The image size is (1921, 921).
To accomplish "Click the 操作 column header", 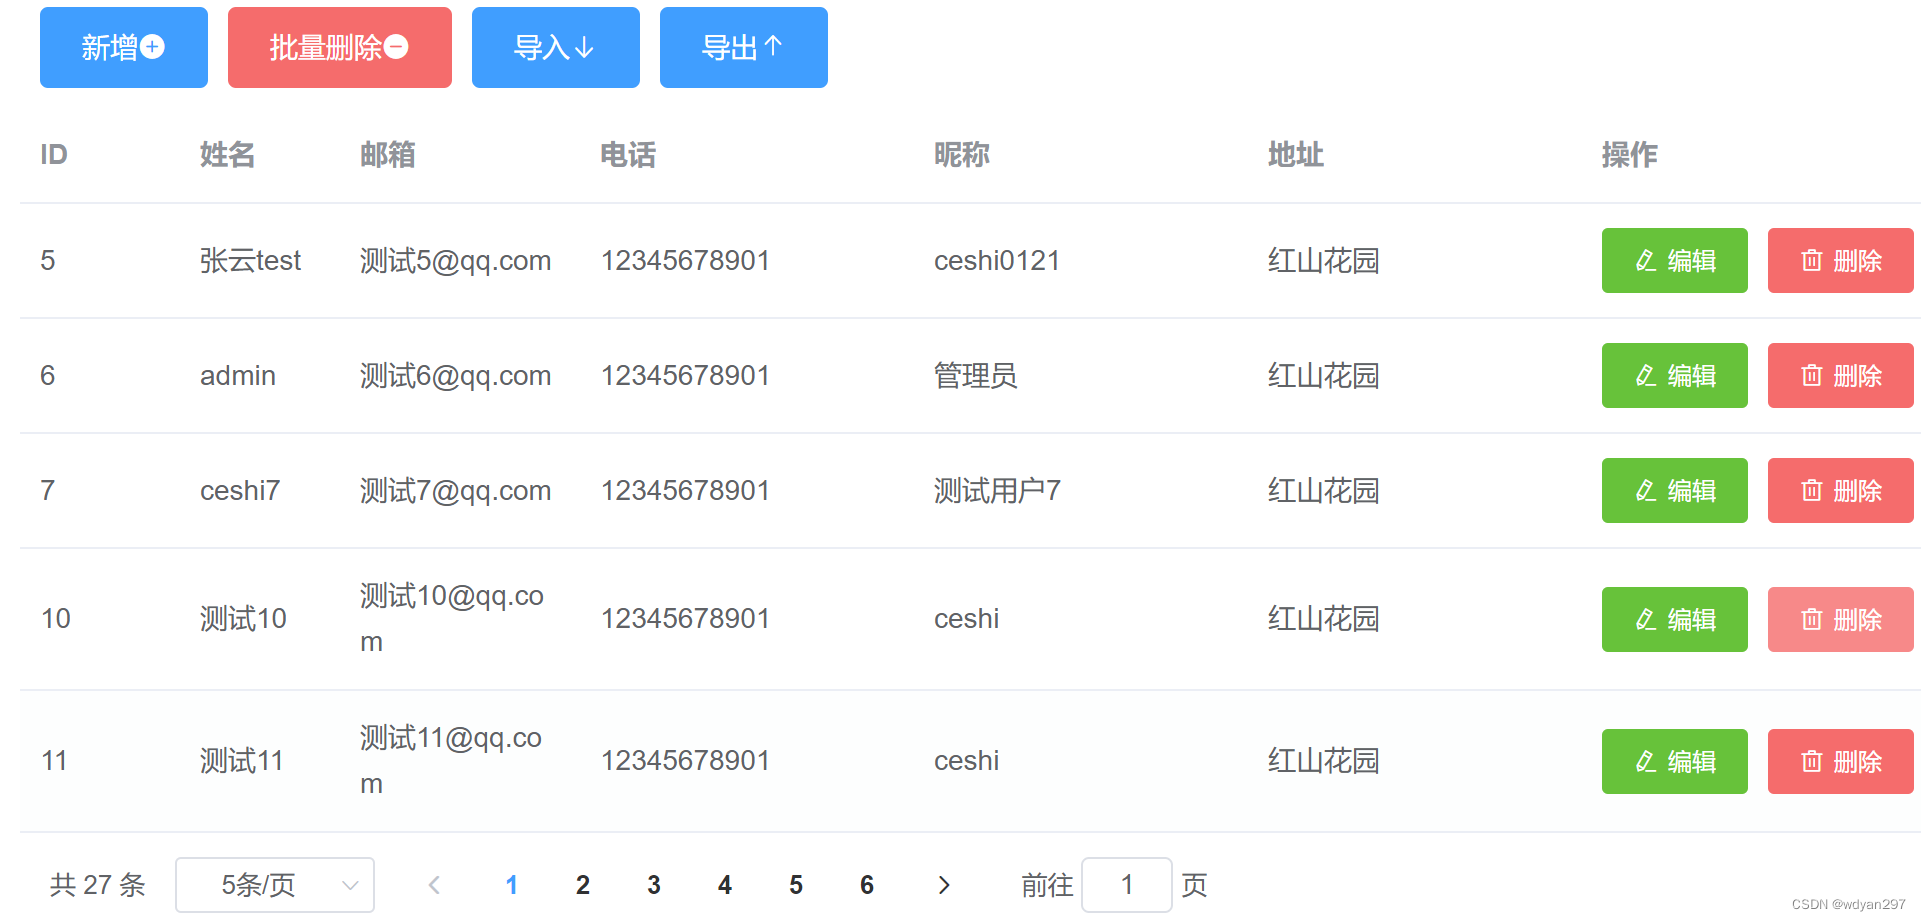I will [x=1630, y=155].
